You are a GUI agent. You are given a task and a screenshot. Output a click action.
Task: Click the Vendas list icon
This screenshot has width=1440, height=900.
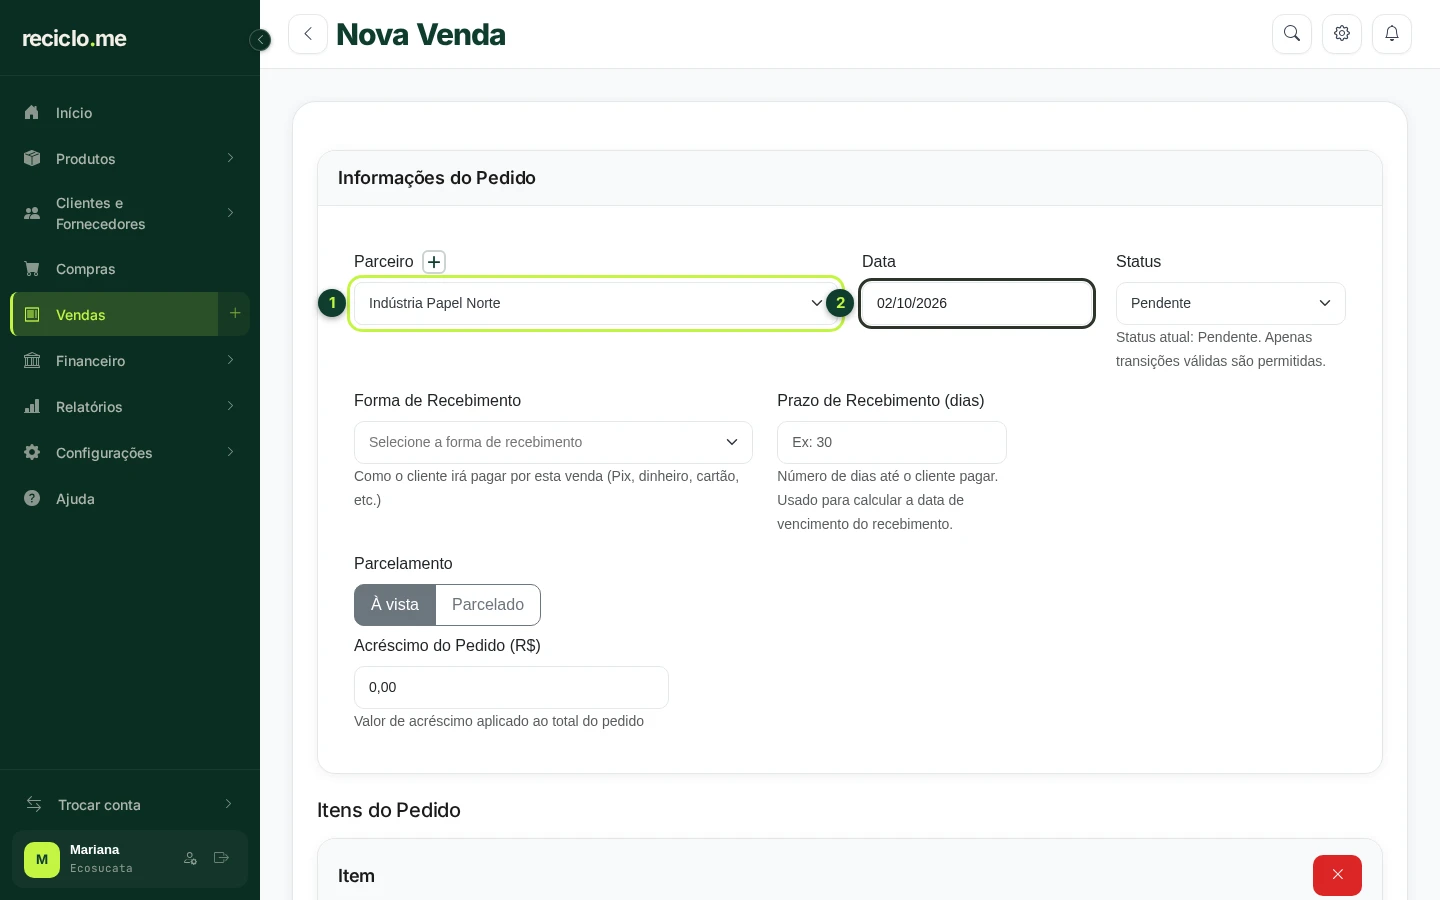coord(32,315)
